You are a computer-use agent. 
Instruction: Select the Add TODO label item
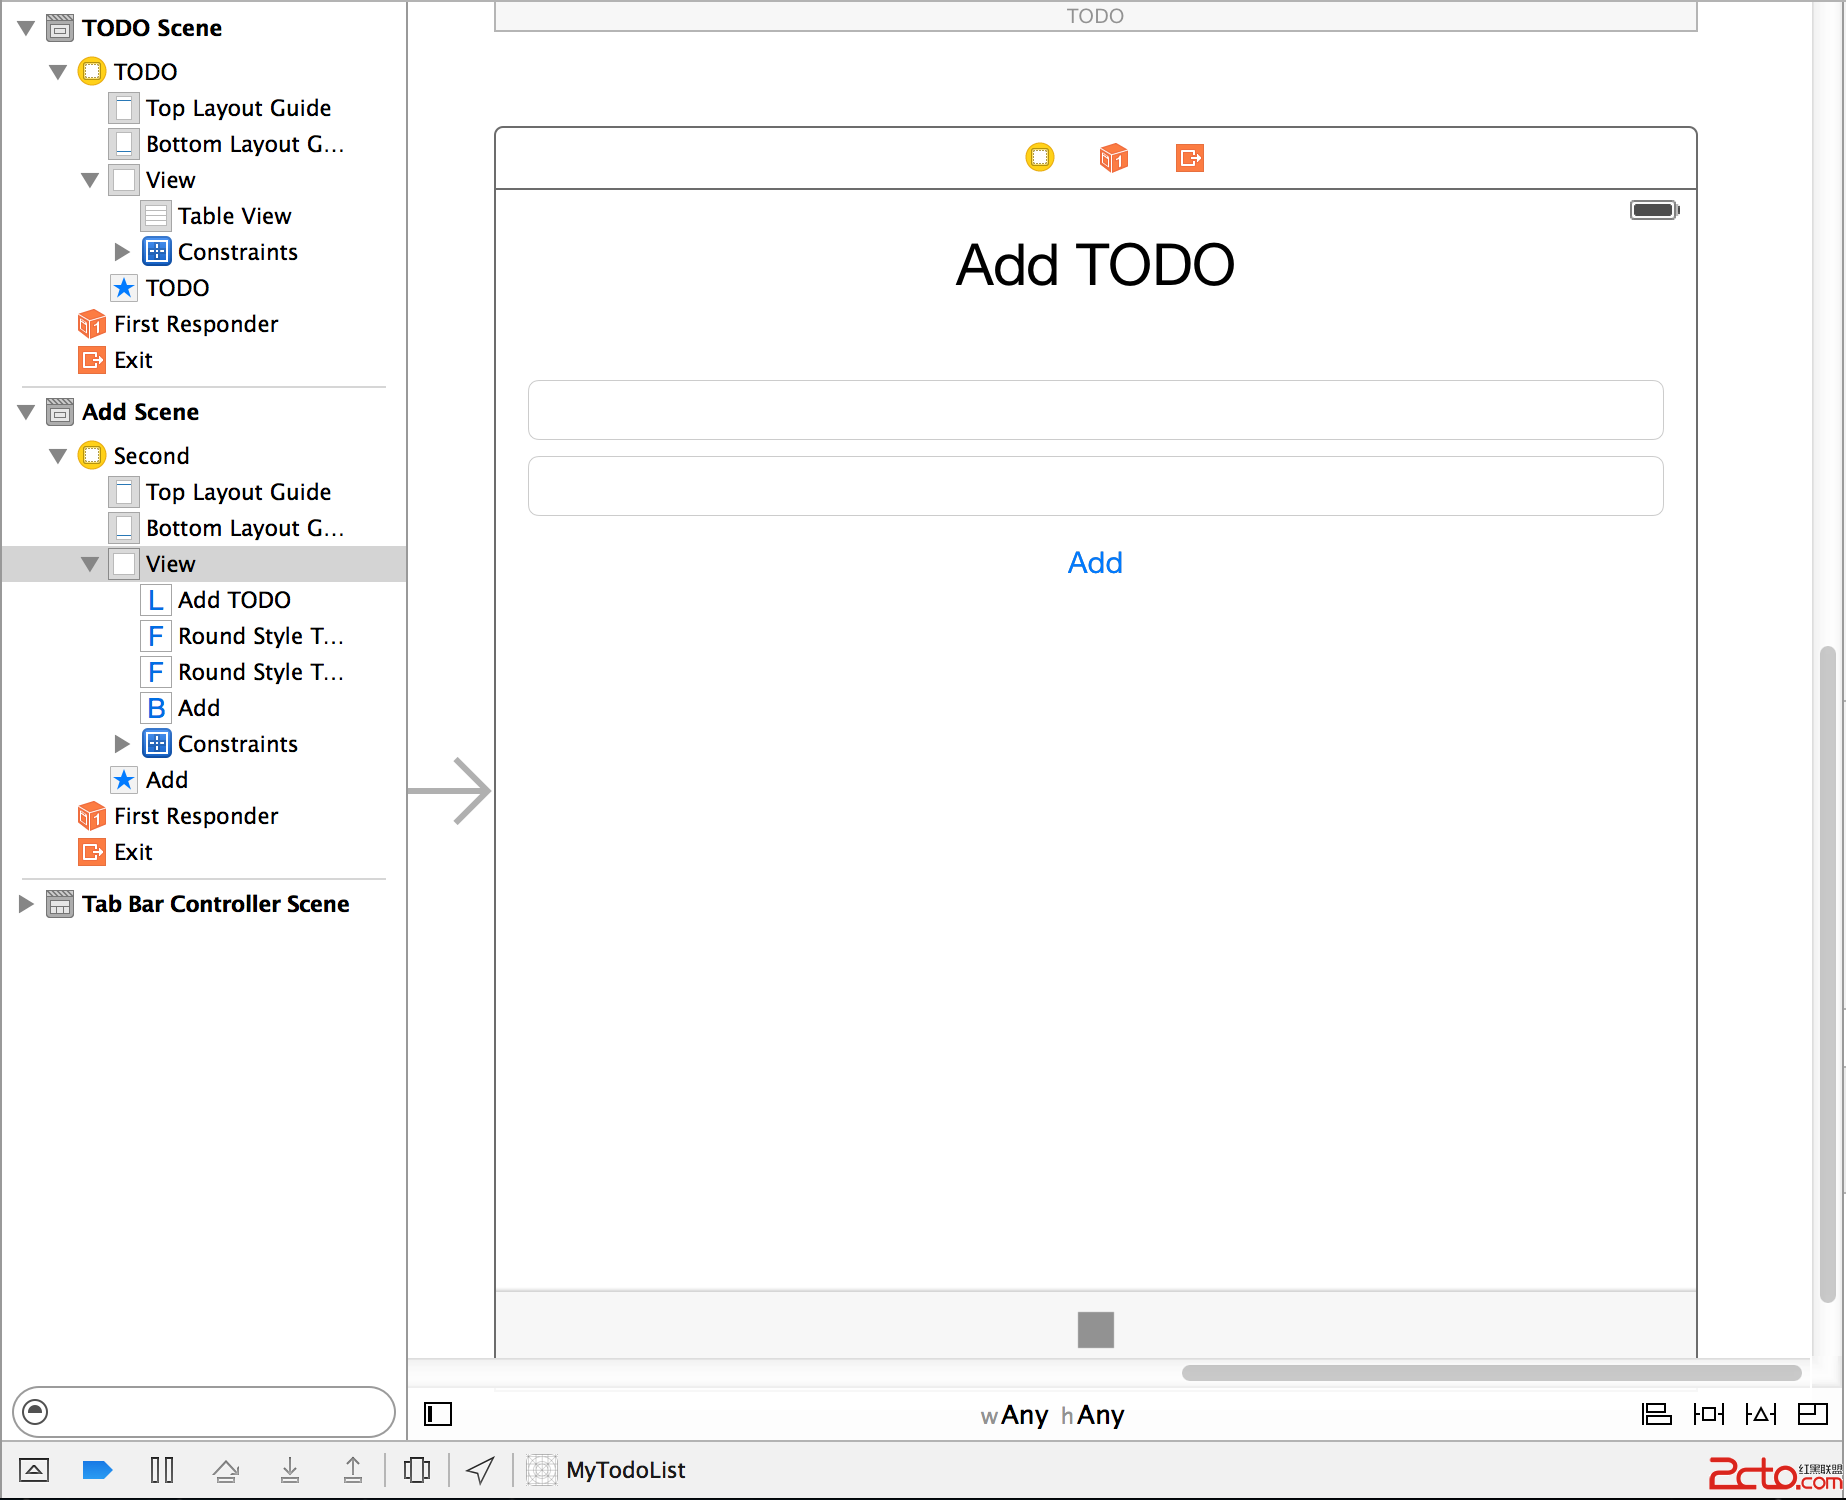[234, 600]
